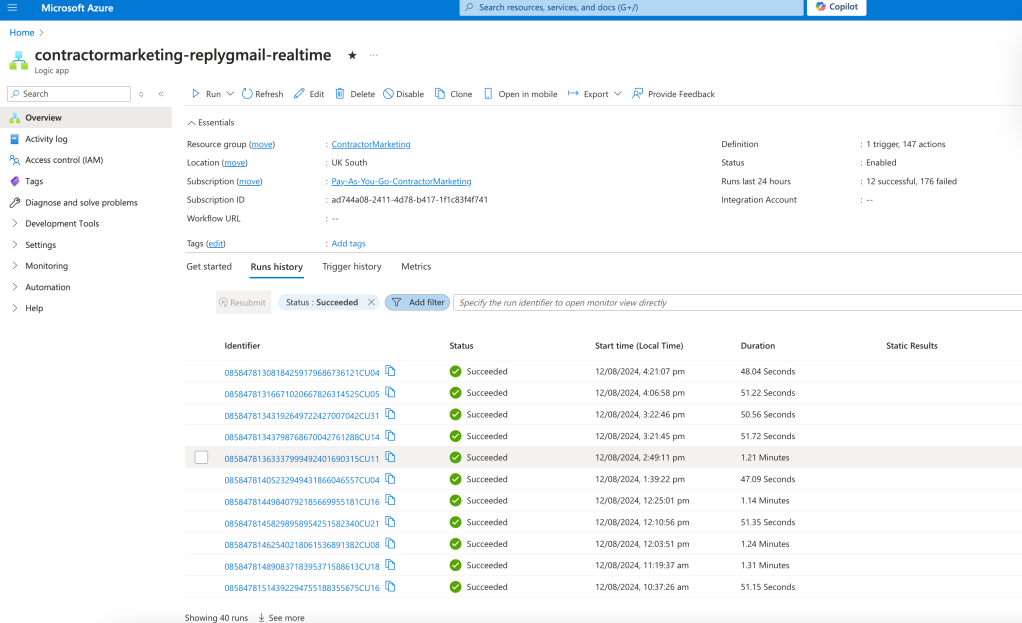Copy identifier of run ending CU08
The height and width of the screenshot is (623, 1022).
[390, 543]
